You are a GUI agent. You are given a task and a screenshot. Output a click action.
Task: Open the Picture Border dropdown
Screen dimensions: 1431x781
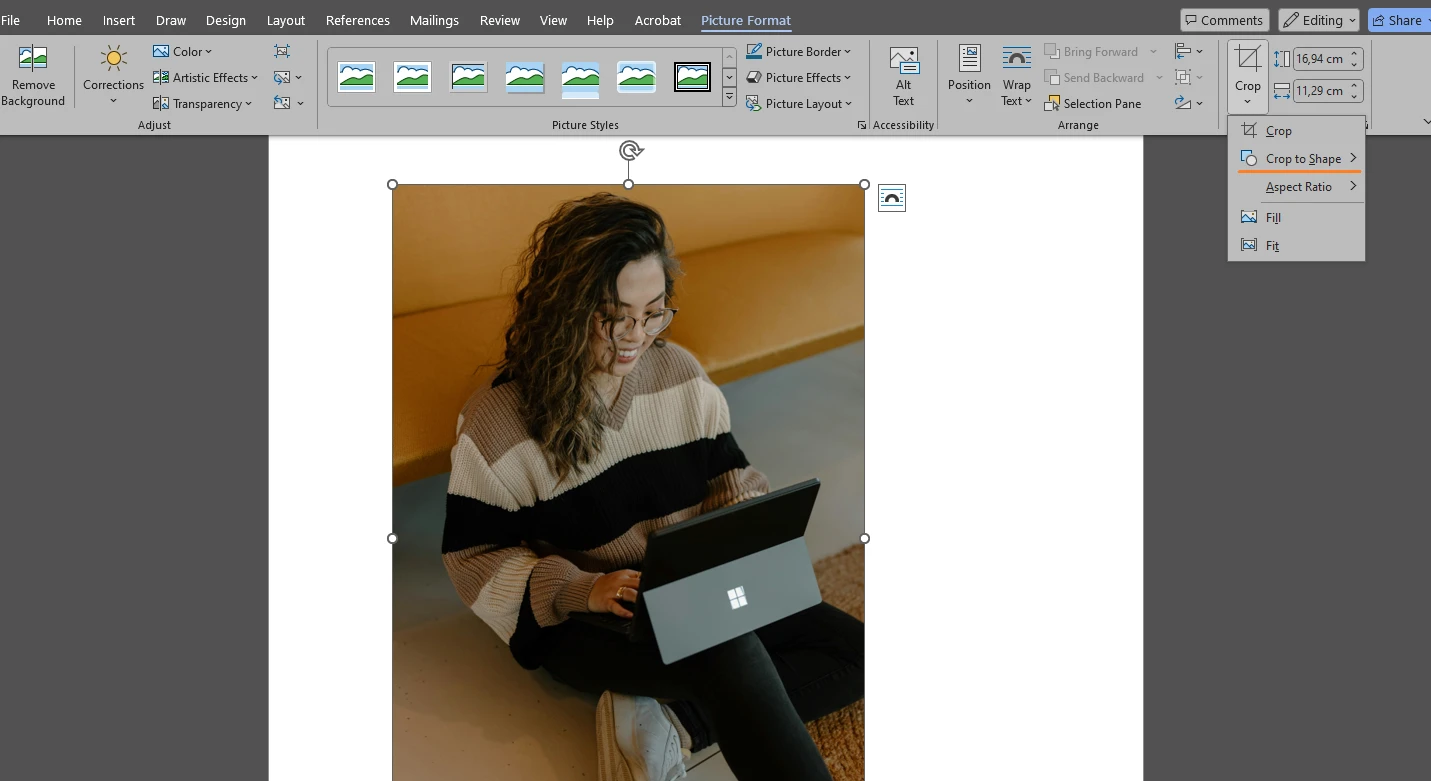tap(798, 51)
